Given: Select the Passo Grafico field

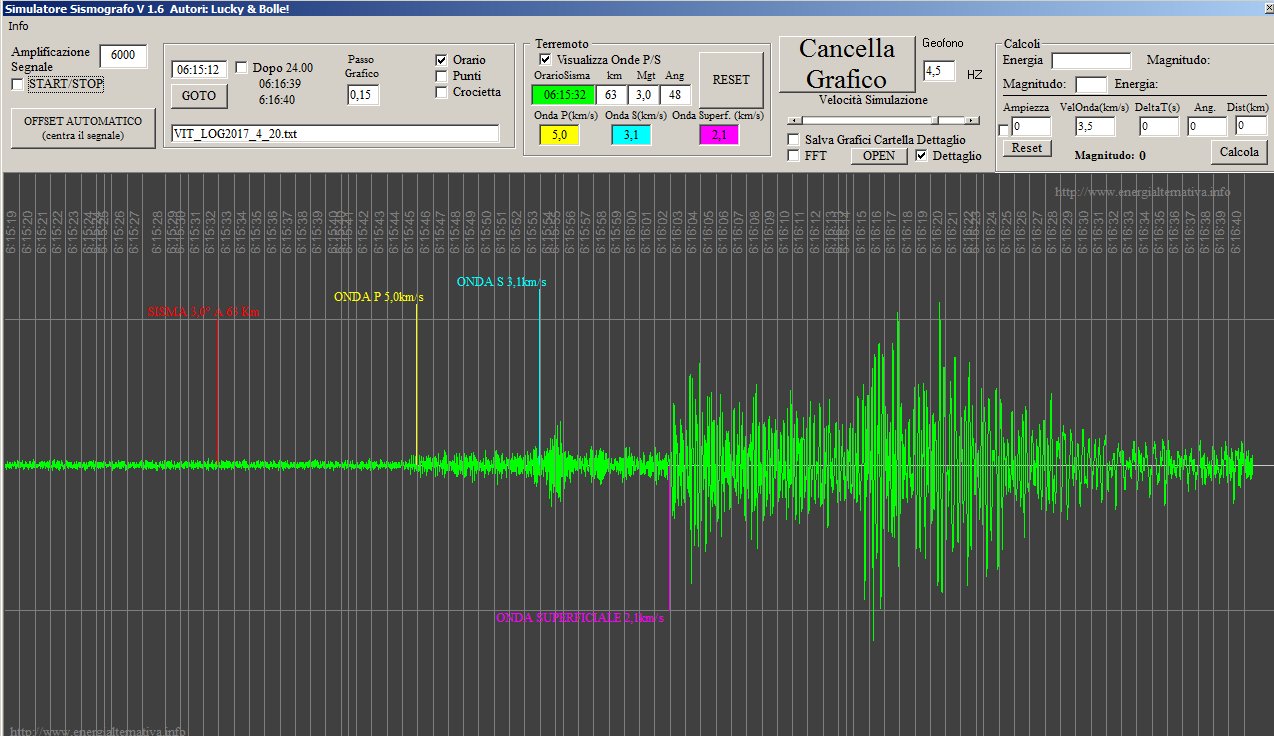Looking at the screenshot, I should (364, 95).
